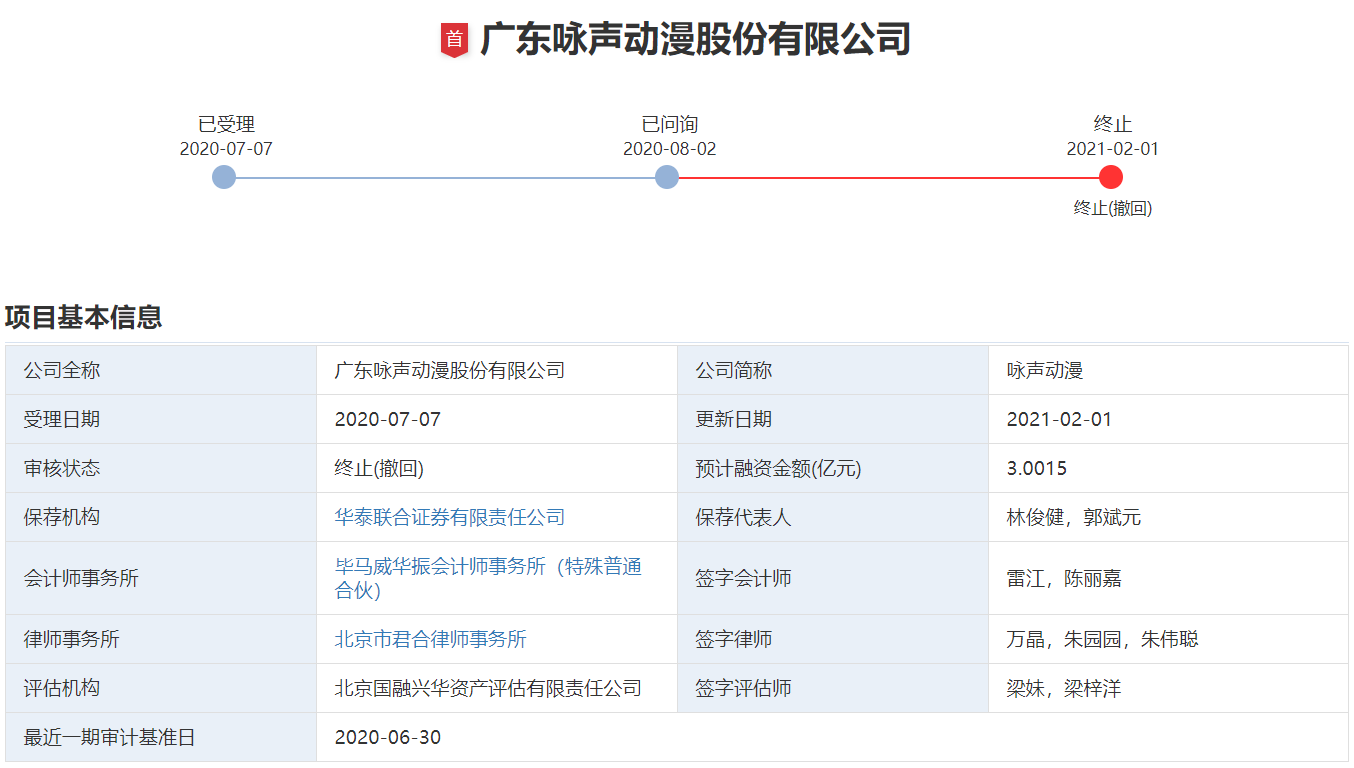The image size is (1354, 768).
Task: Click the 项目基本信息 section heading
Action: coord(83,317)
